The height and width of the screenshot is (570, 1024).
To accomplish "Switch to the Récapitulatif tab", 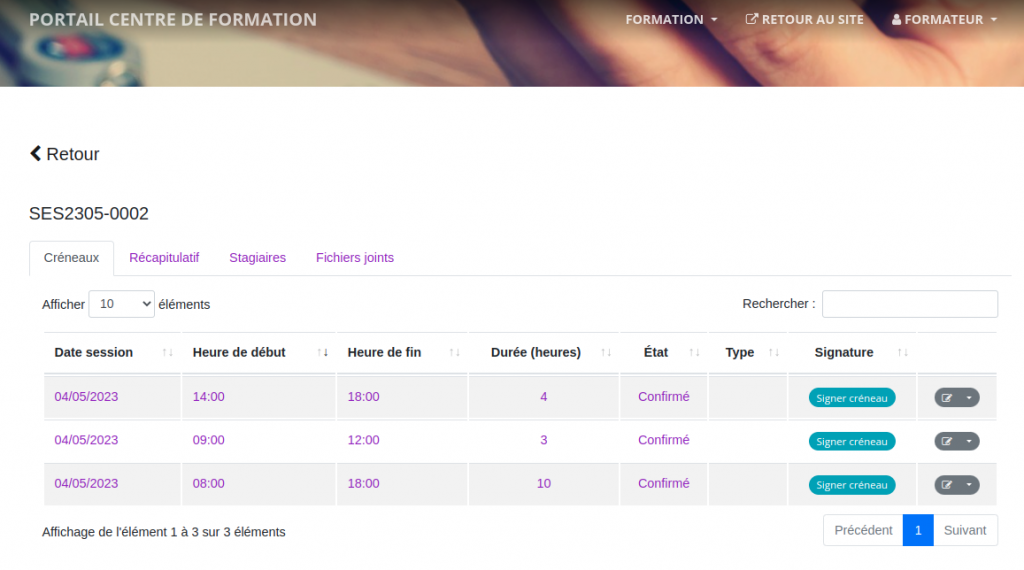I will (164, 258).
